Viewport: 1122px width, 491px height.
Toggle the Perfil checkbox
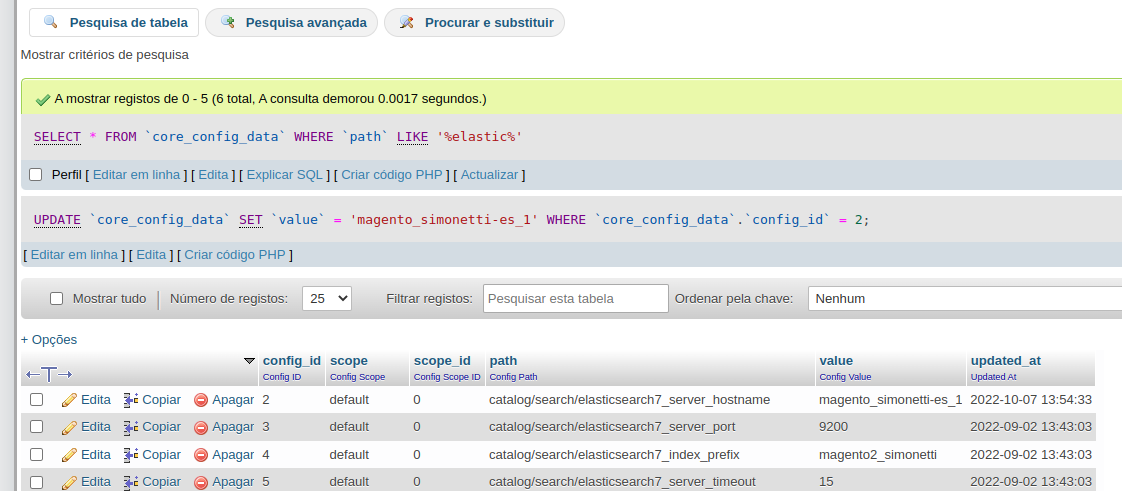point(36,175)
